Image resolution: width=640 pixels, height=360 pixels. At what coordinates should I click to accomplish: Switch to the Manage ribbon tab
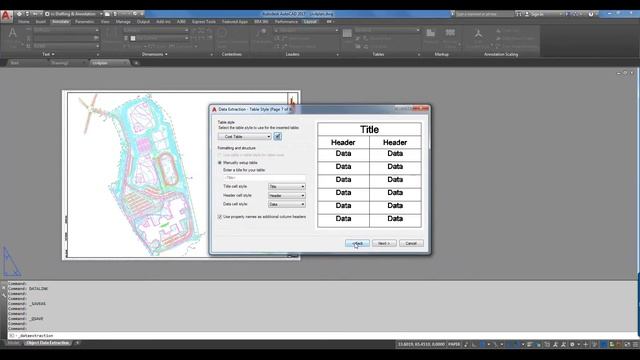(123, 22)
